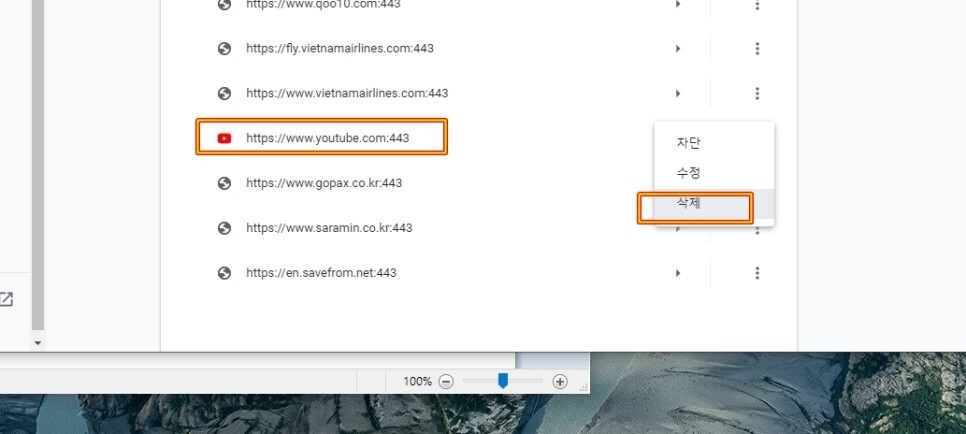Viewport: 966px width, 434px height.
Task: Expand details arrow for www.vietnamairlines.com
Action: (678, 93)
